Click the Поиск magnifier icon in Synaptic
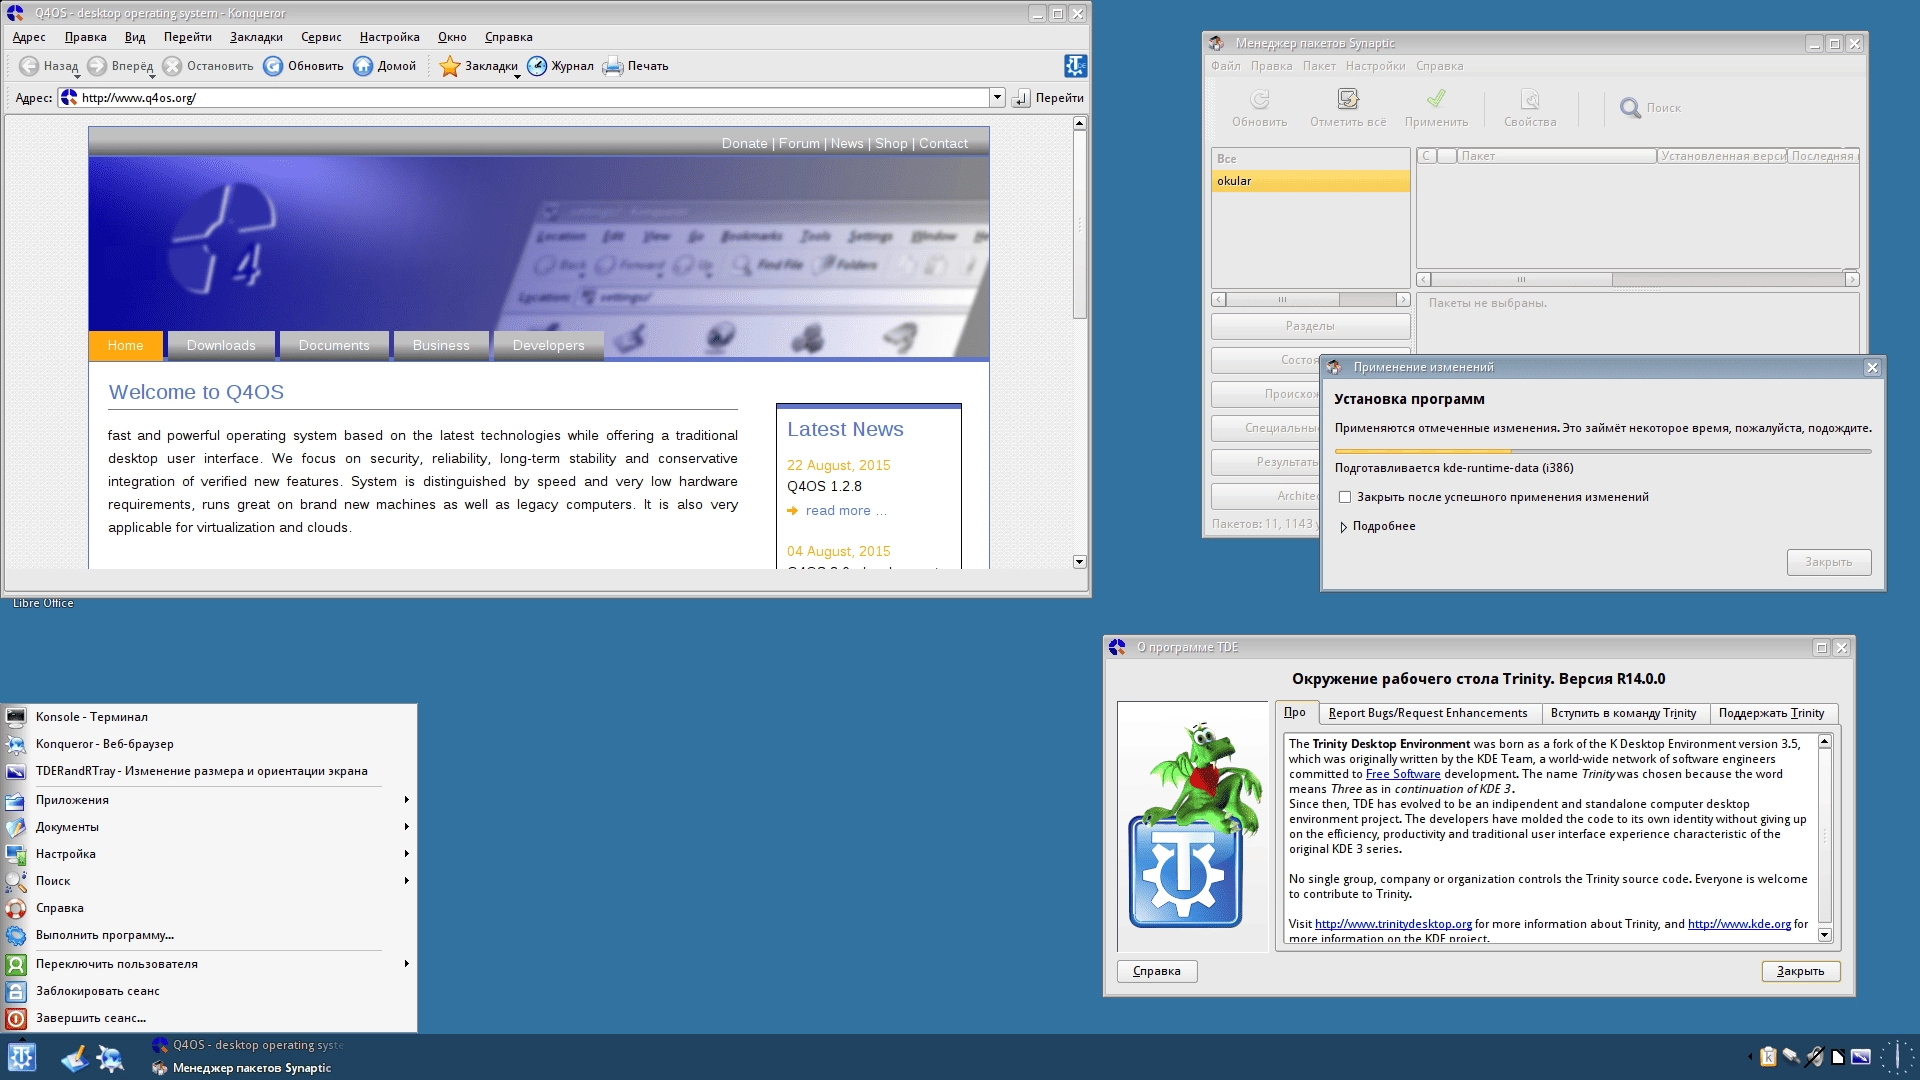 click(x=1630, y=108)
